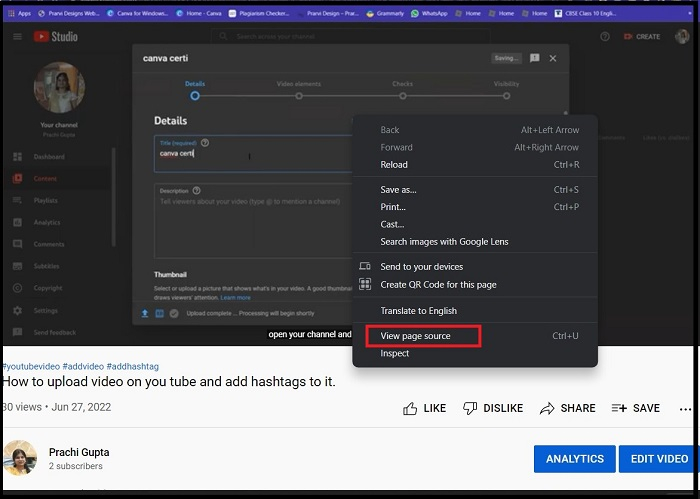Screen dimensions: 700x499
Task: Click Save as... in context menu
Action: pos(399,189)
